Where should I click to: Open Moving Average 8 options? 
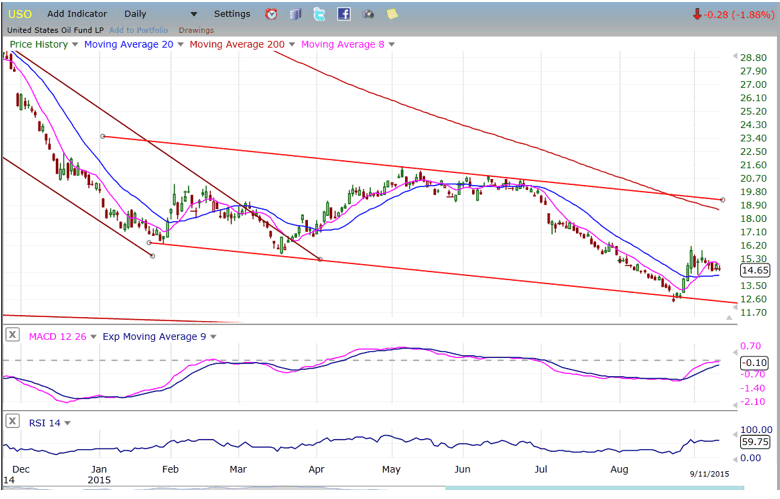pos(391,45)
